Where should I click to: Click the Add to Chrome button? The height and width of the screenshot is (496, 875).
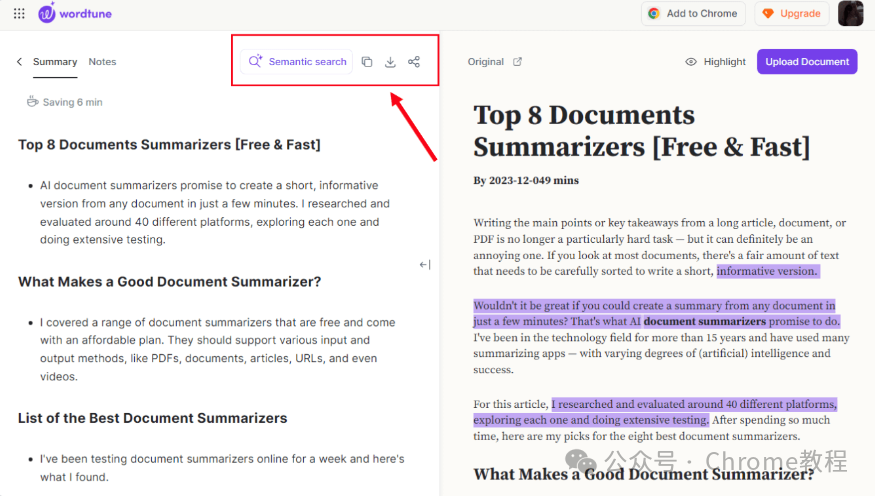(693, 13)
